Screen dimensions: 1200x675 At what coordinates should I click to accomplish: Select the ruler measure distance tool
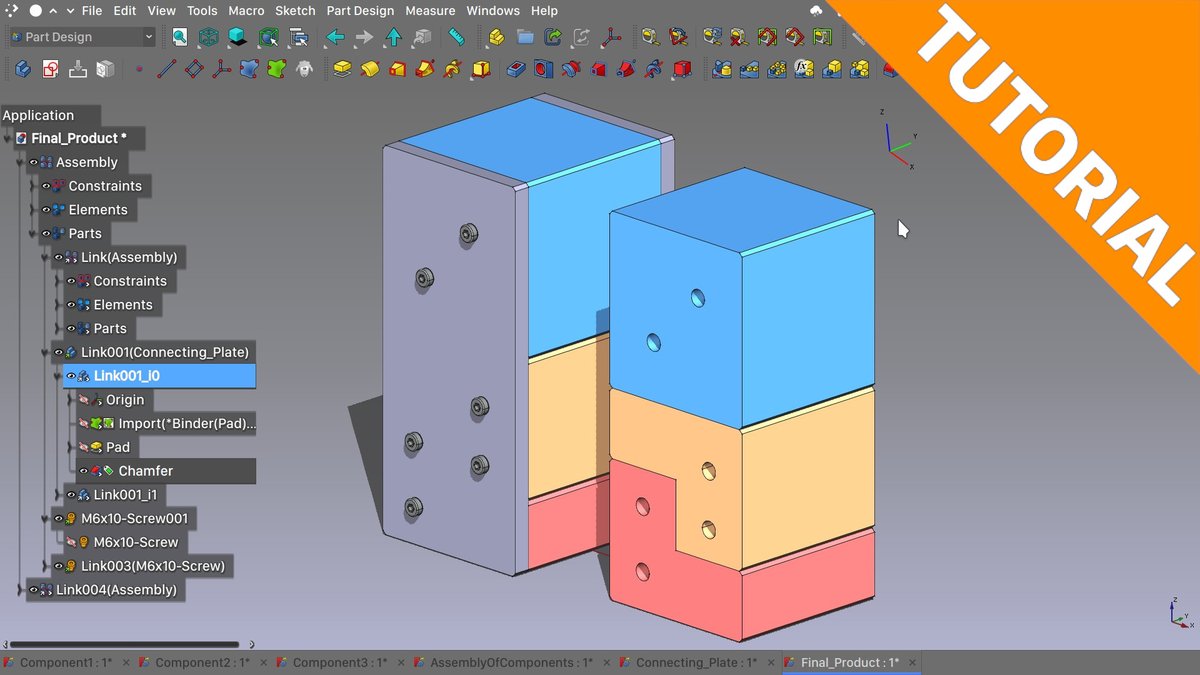[x=457, y=37]
